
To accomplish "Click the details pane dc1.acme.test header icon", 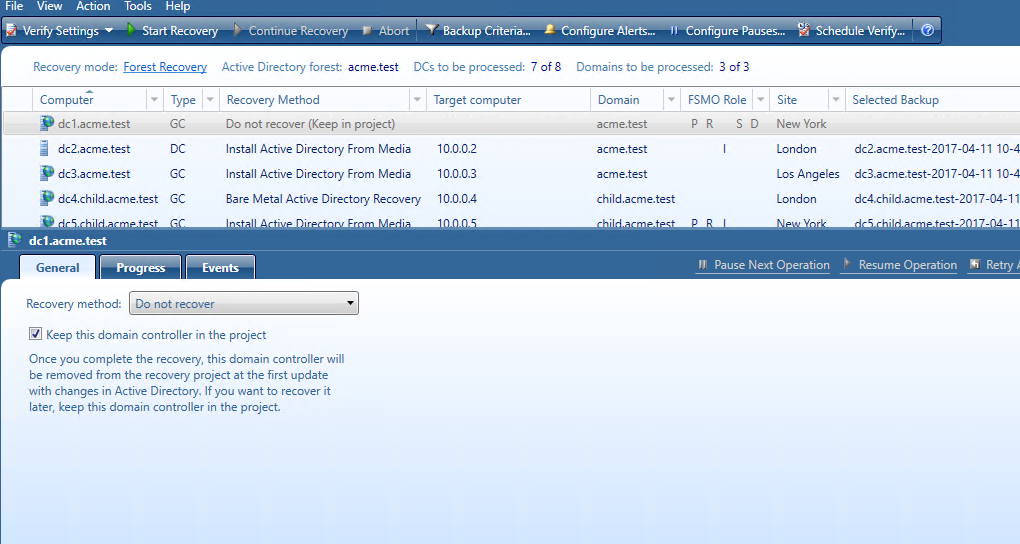I will [14, 240].
